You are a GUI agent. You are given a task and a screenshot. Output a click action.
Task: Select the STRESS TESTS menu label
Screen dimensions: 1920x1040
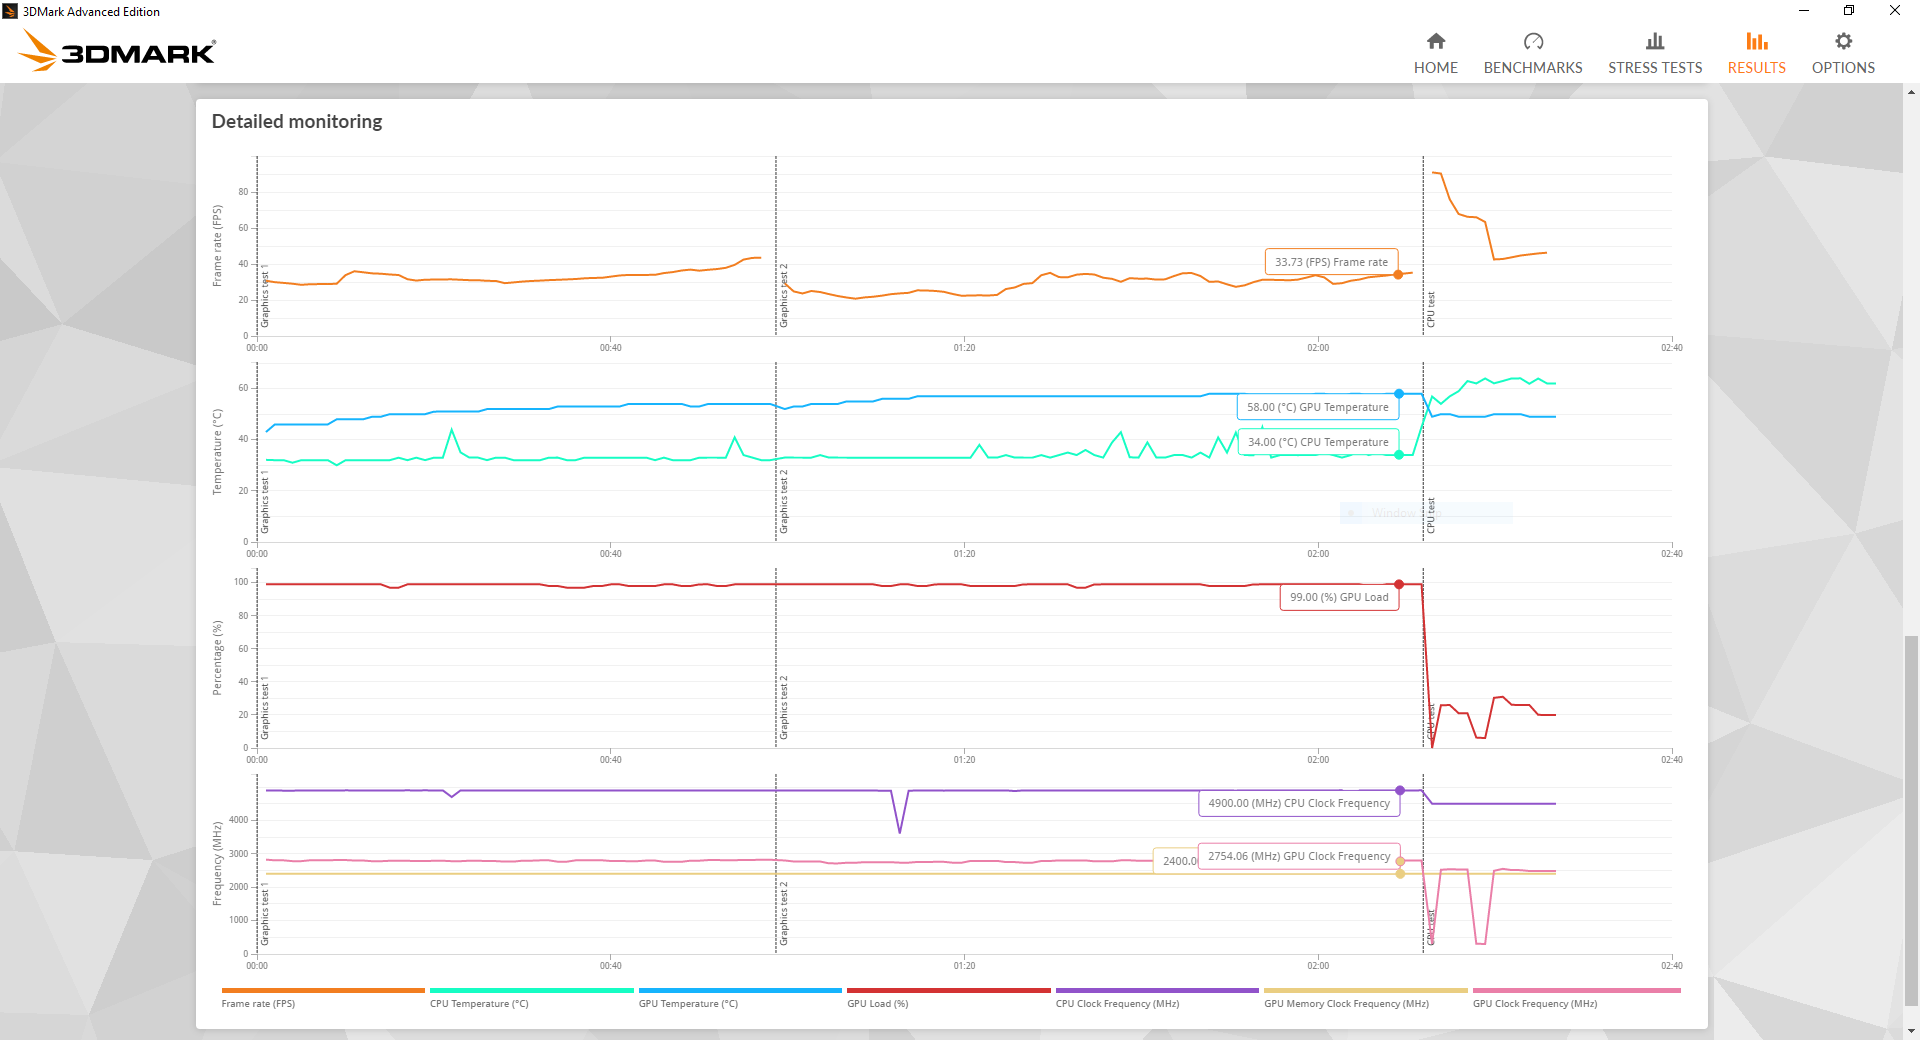click(1655, 67)
